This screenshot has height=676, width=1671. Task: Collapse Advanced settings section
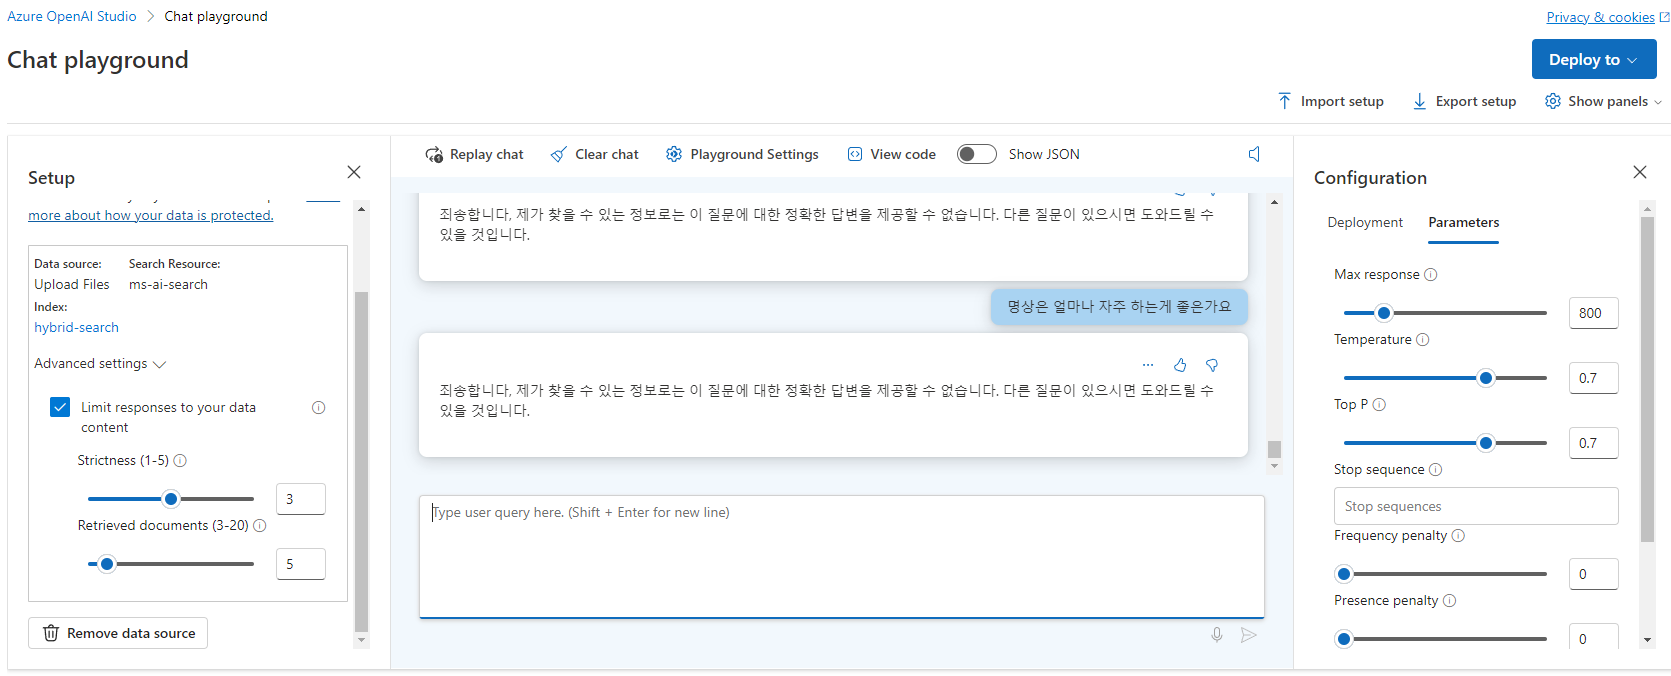click(x=100, y=363)
